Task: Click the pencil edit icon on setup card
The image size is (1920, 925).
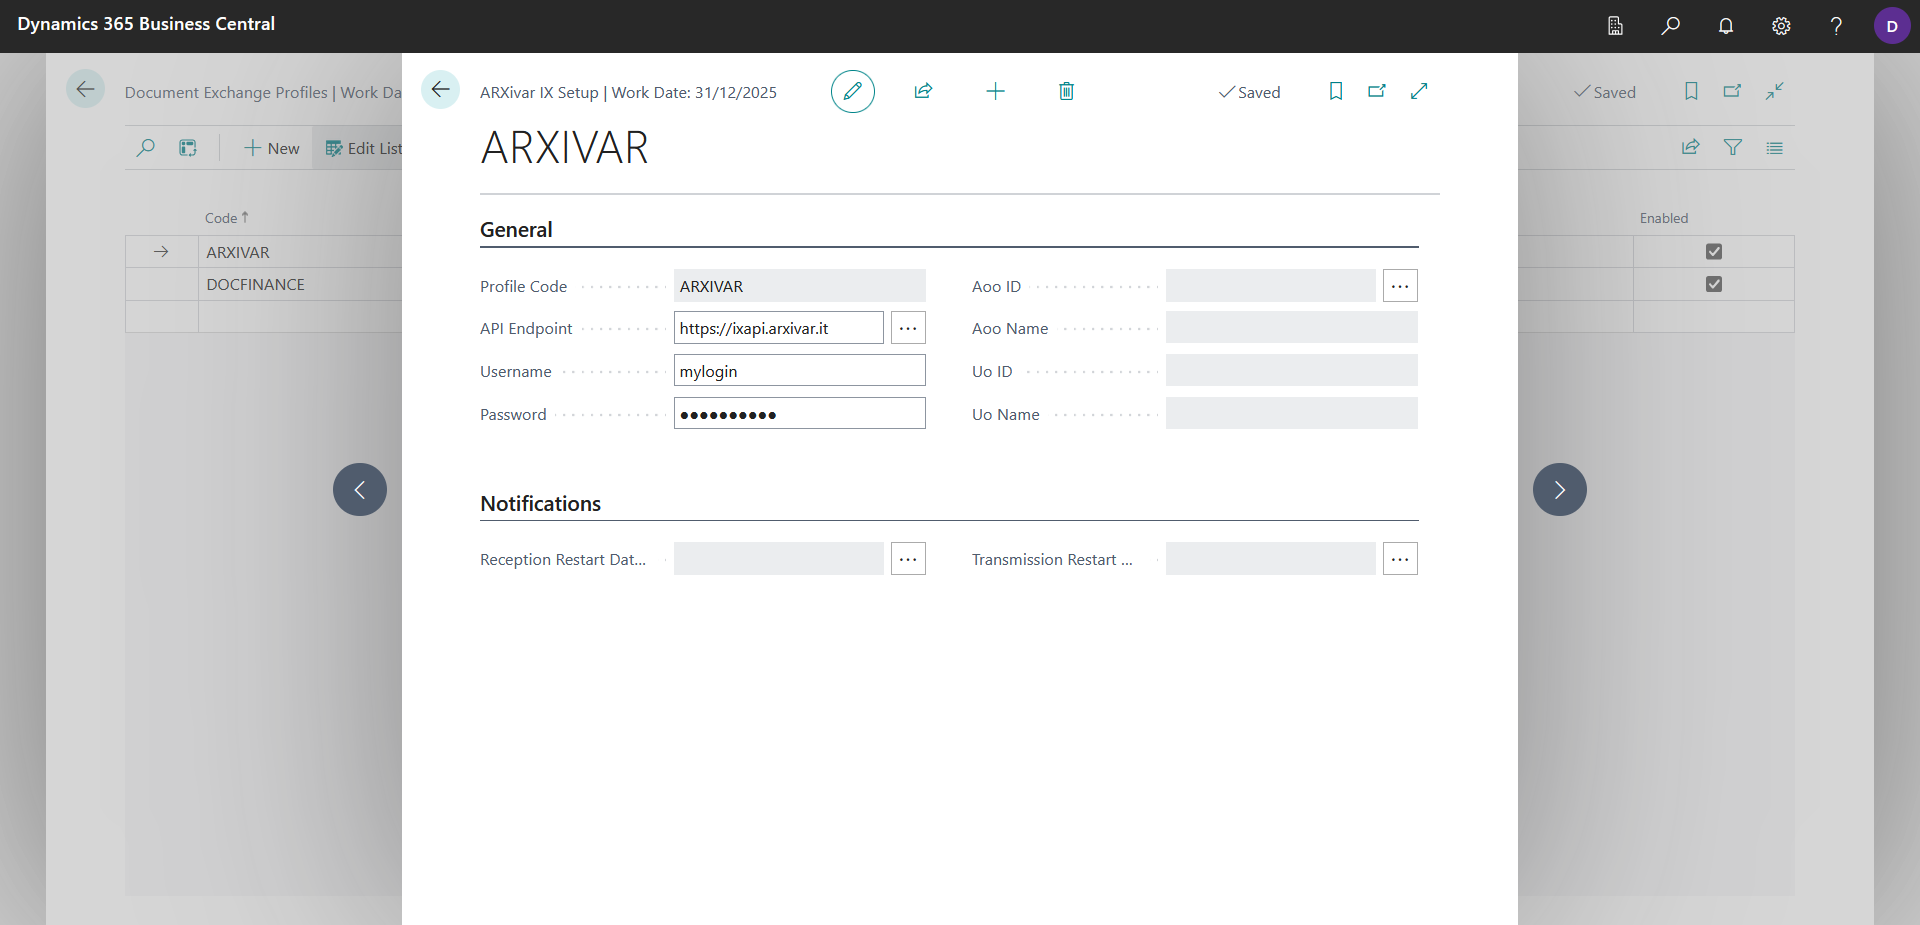Action: coord(853,91)
